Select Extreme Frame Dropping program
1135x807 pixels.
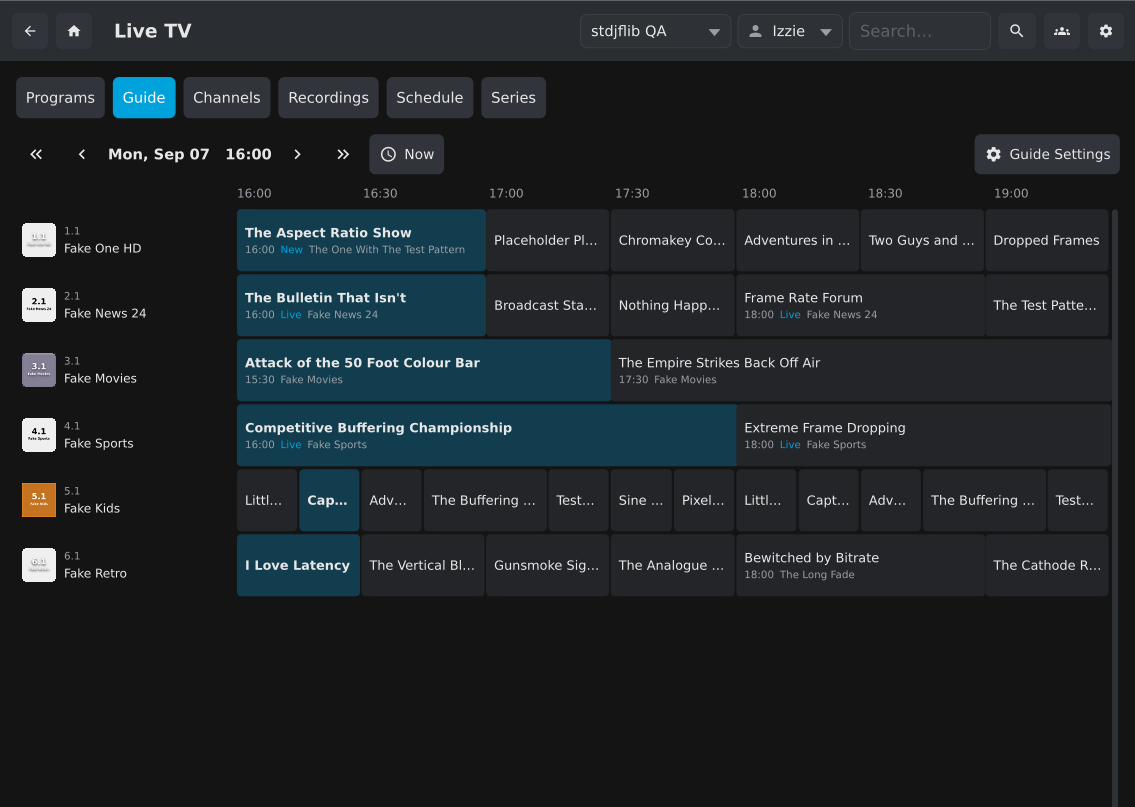924,436
